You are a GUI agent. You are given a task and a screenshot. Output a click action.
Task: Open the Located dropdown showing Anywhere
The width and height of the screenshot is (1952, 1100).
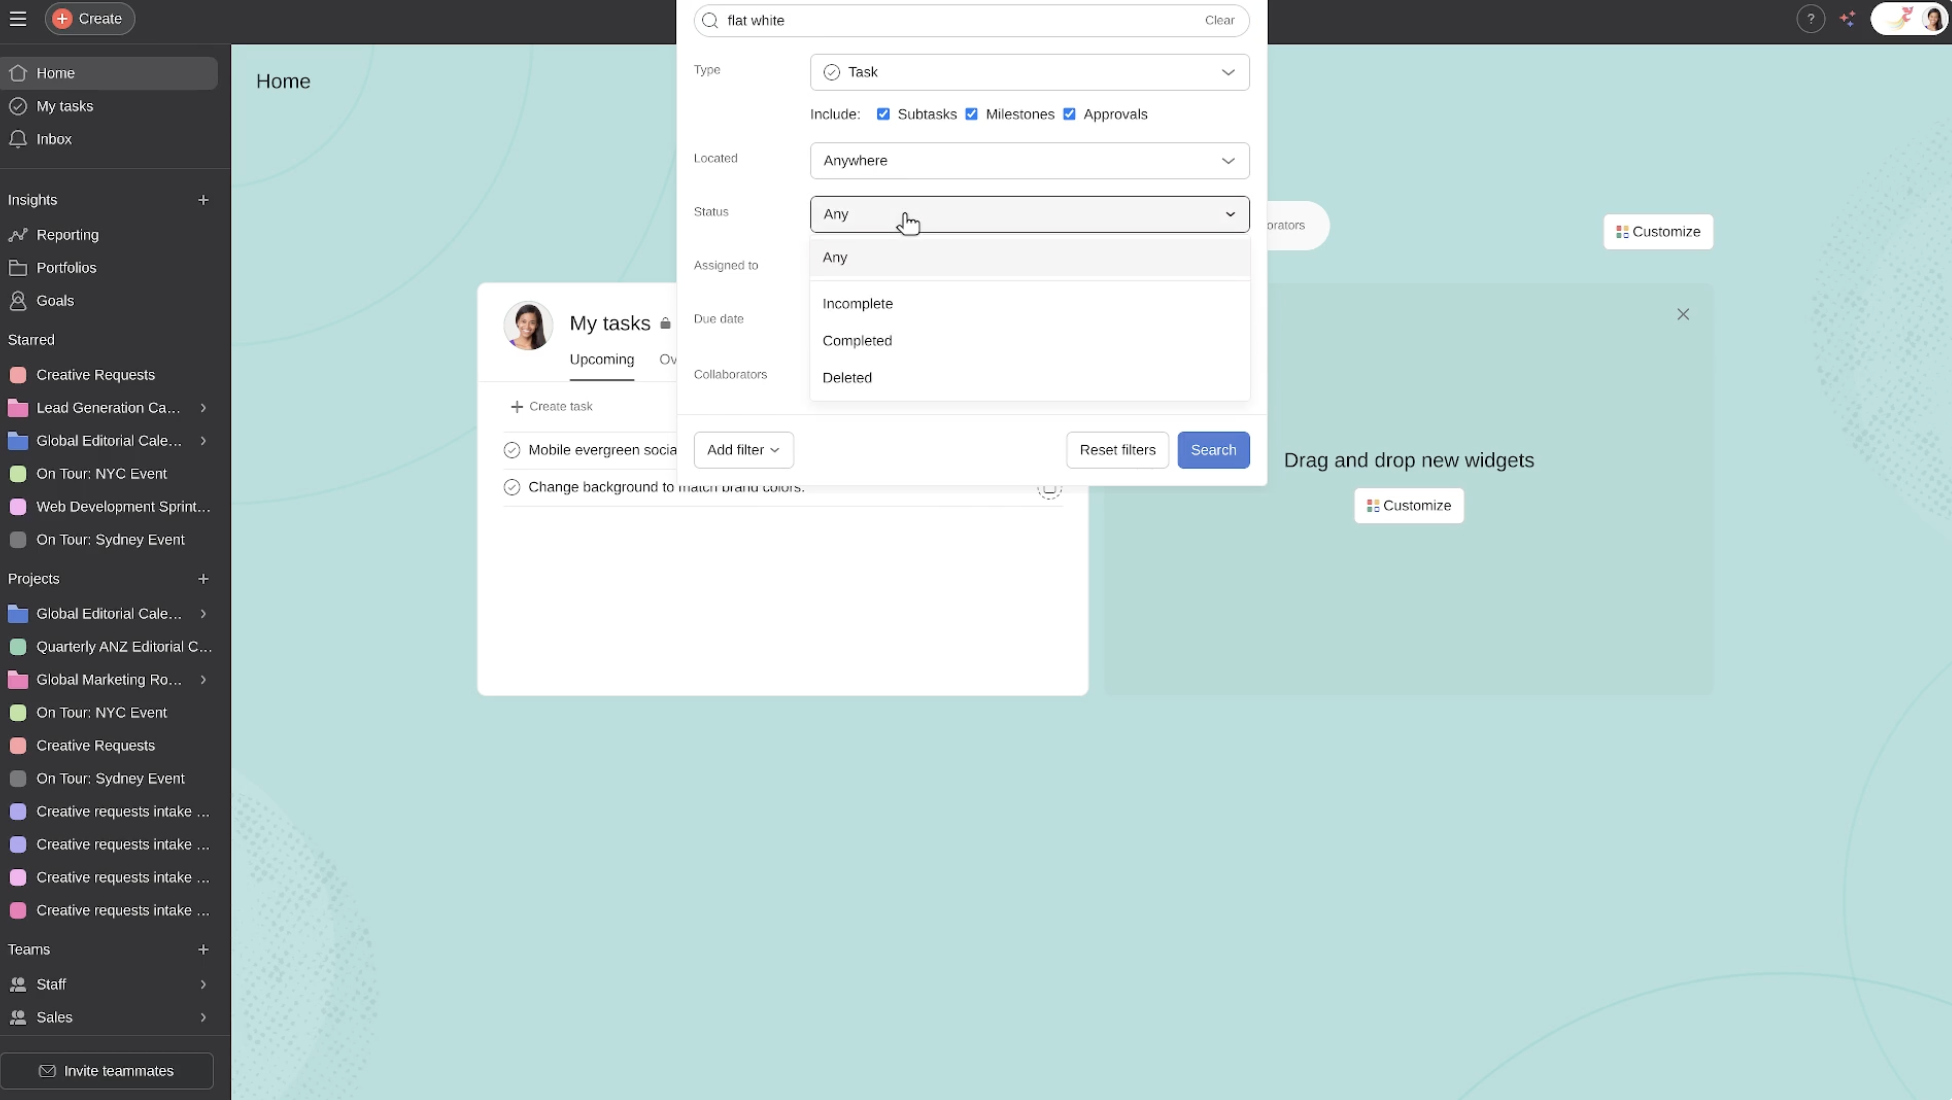click(1029, 161)
